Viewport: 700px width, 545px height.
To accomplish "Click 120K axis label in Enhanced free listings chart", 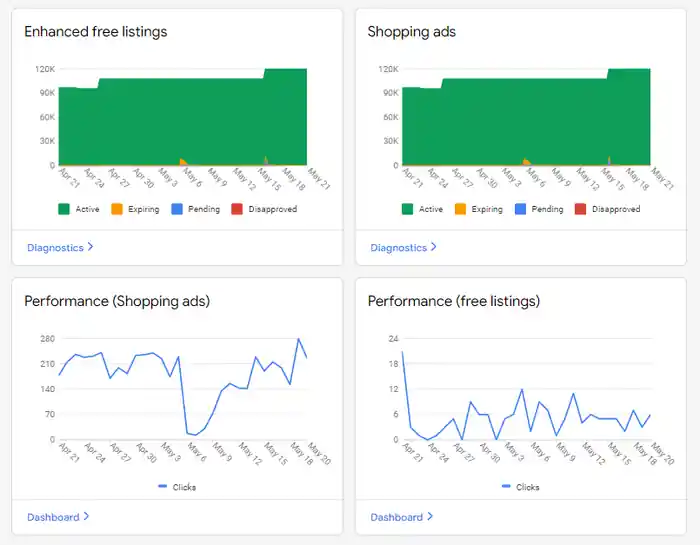I will pos(45,69).
